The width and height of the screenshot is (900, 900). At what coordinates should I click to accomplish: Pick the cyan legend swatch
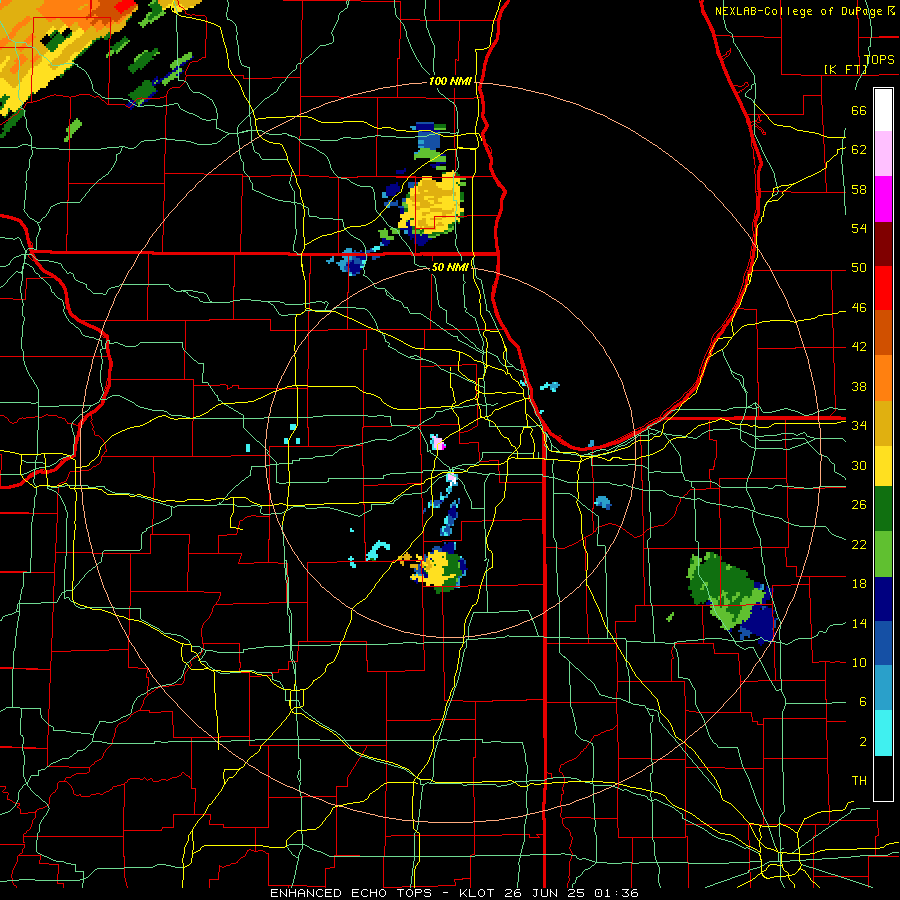click(x=883, y=733)
